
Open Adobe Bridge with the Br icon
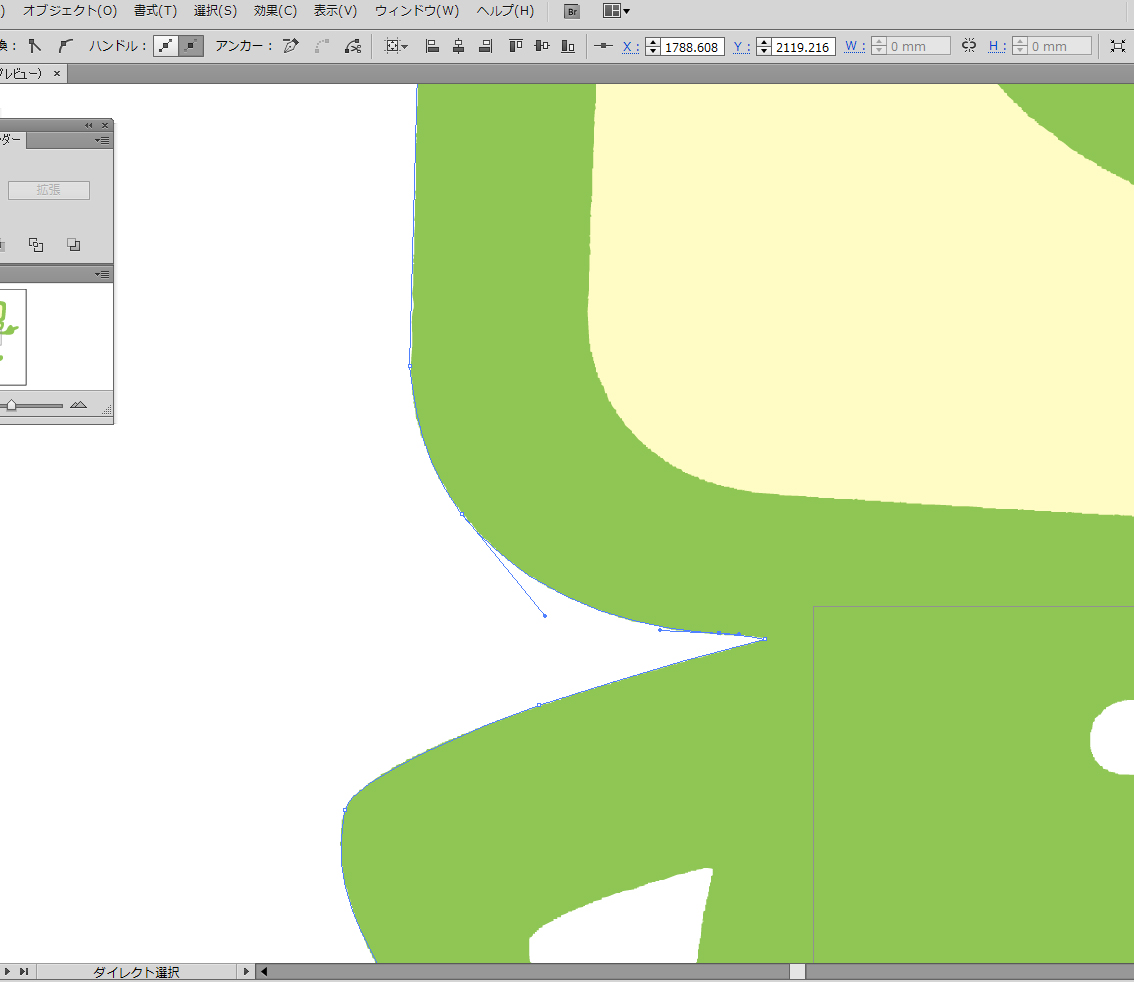click(572, 12)
